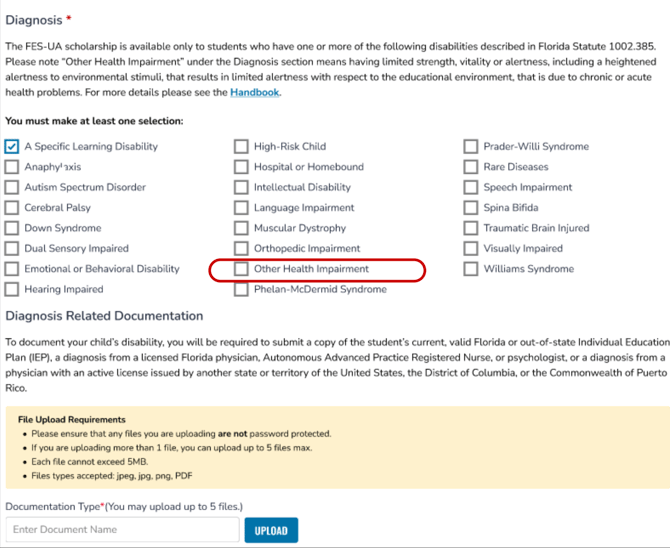Check Hospital or Homebound option
670x548 pixels.
point(241,167)
